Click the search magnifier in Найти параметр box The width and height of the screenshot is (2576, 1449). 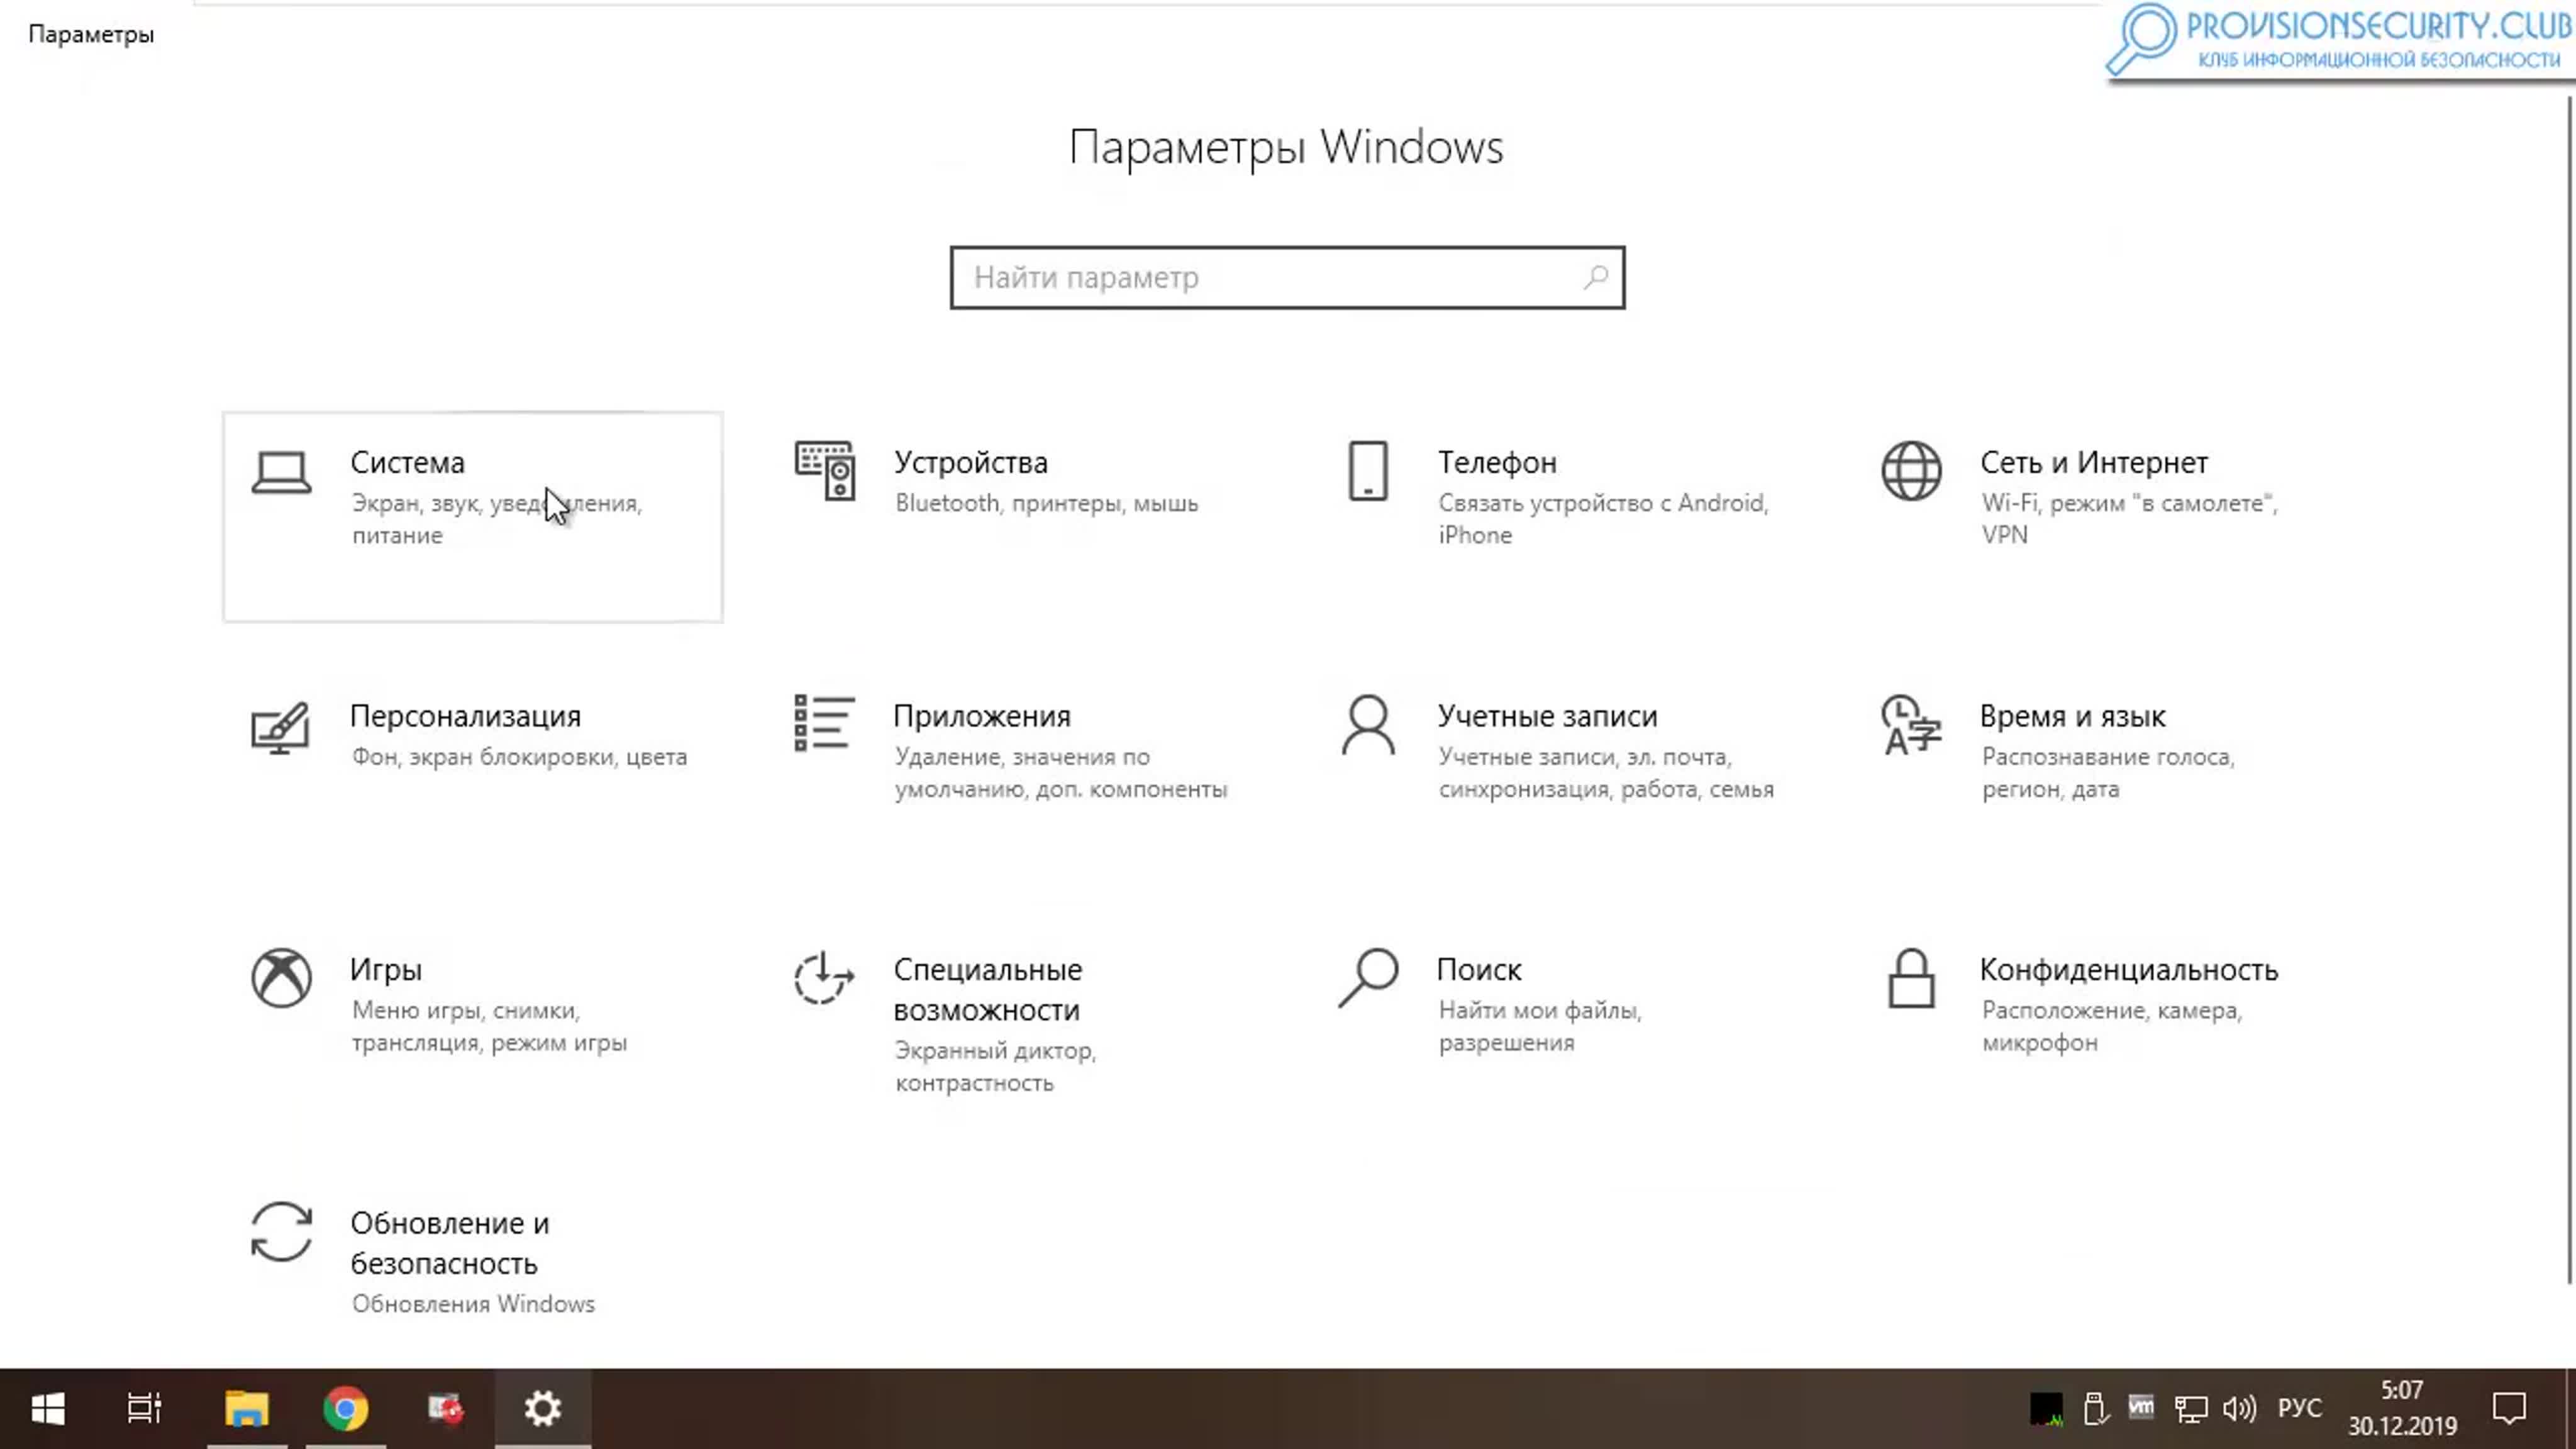coord(1596,277)
